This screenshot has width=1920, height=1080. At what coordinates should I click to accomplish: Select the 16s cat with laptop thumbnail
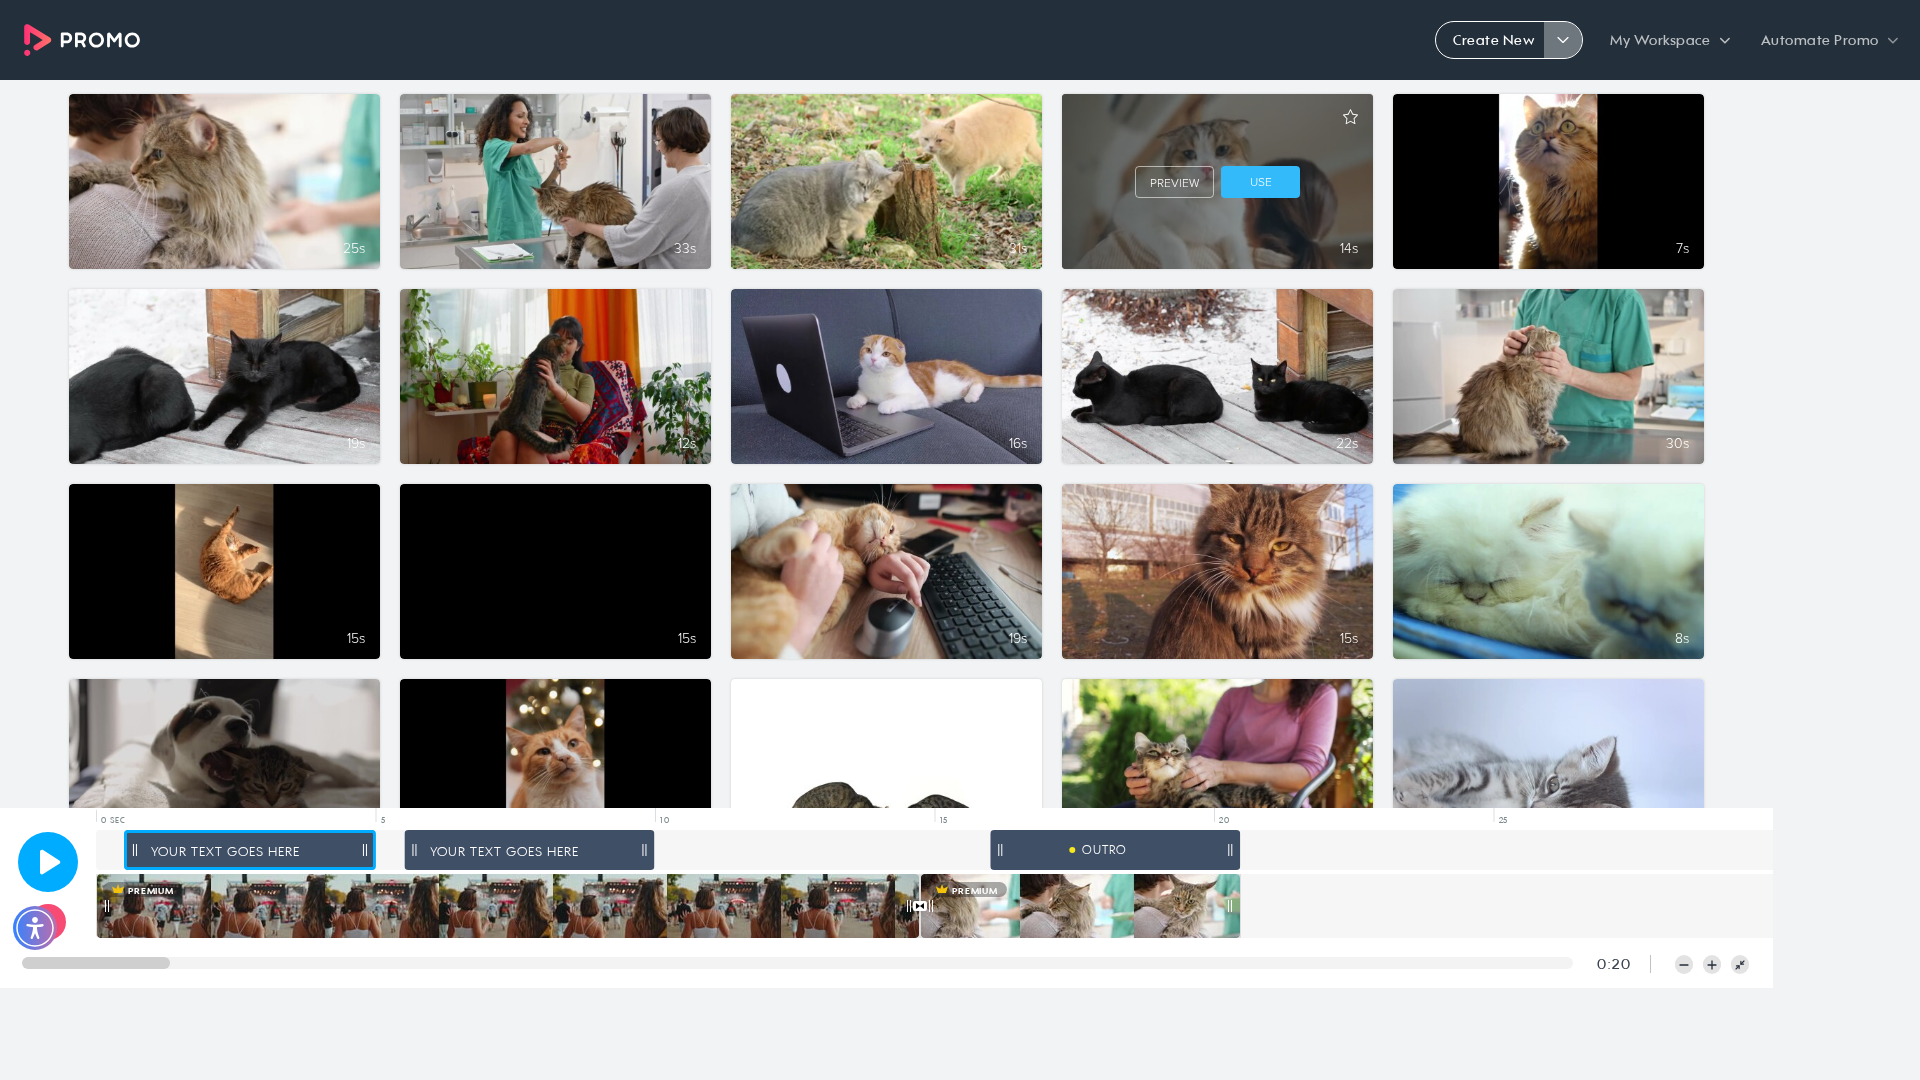(x=886, y=376)
